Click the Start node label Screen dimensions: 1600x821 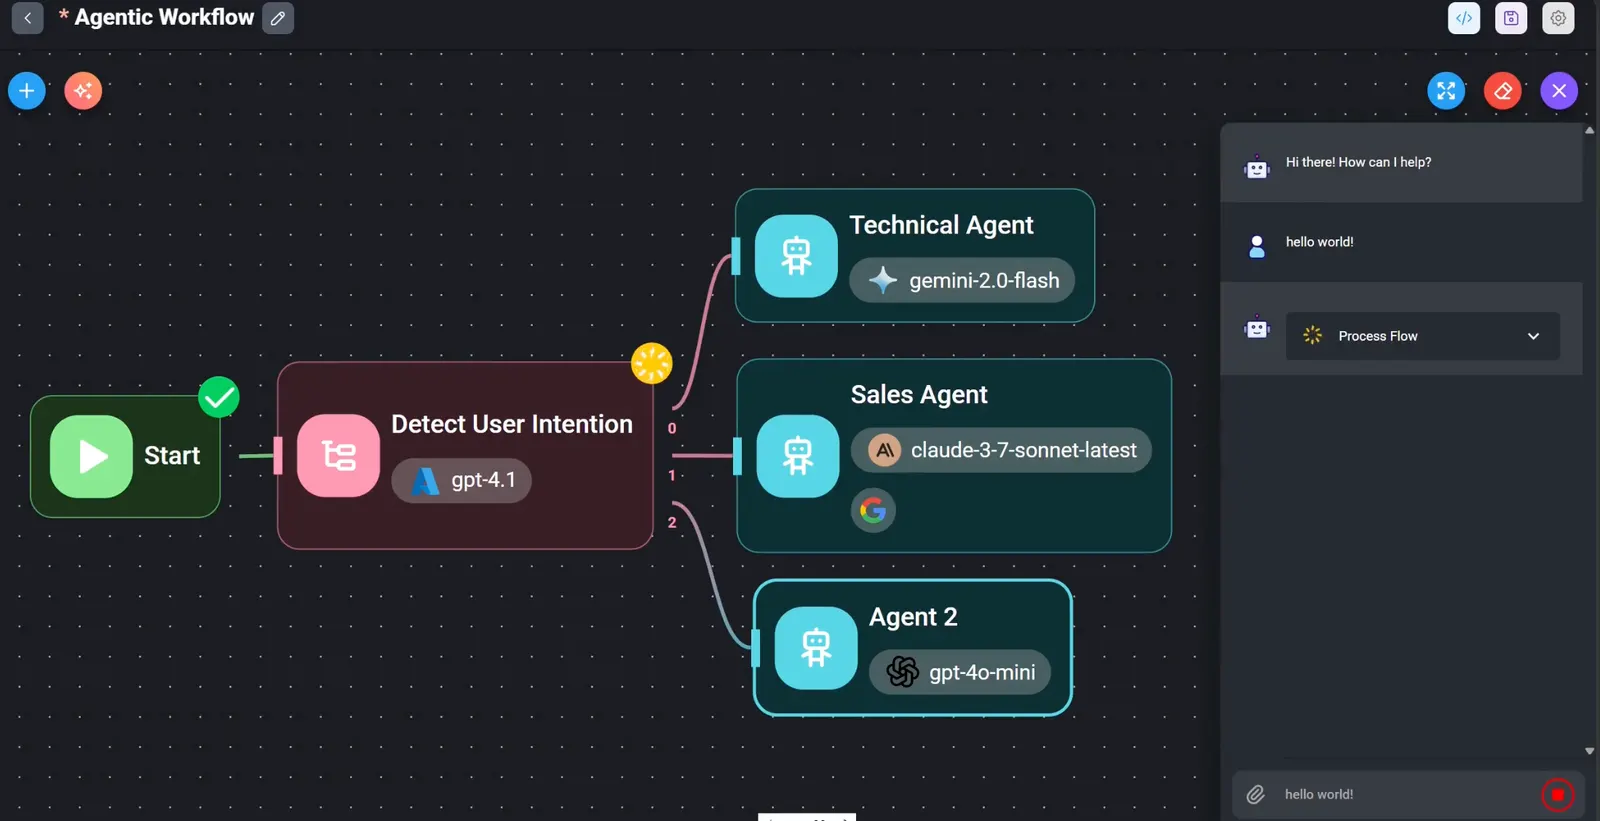click(x=172, y=456)
